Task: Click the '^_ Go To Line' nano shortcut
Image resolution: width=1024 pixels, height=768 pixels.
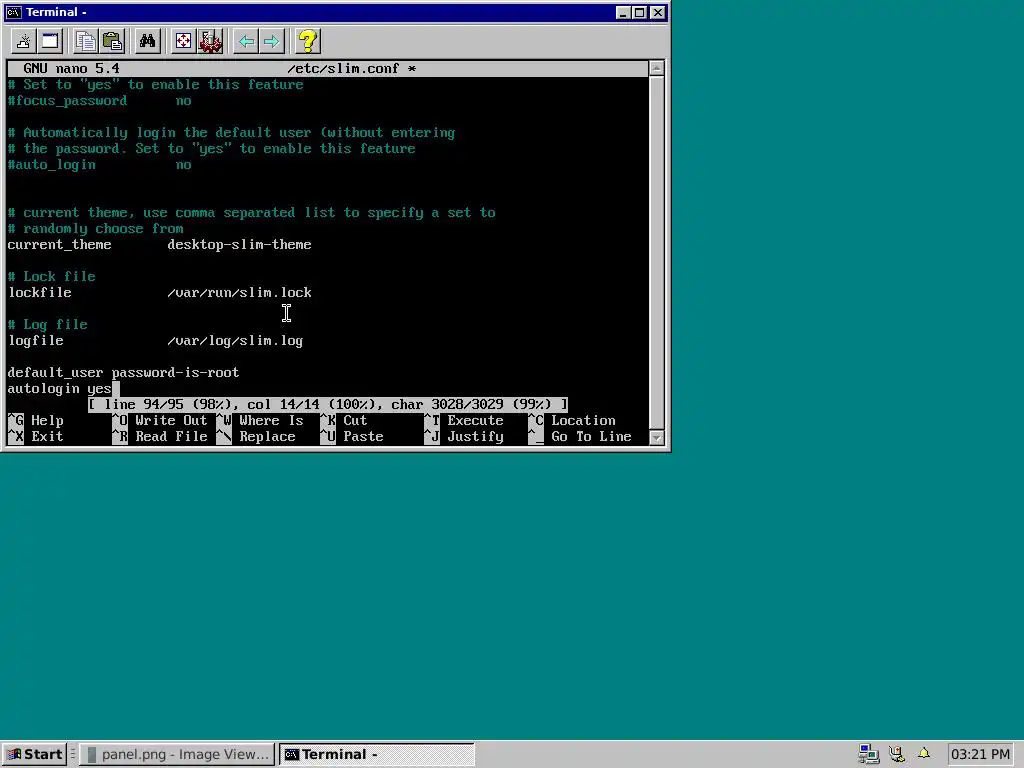Action: [580, 437]
